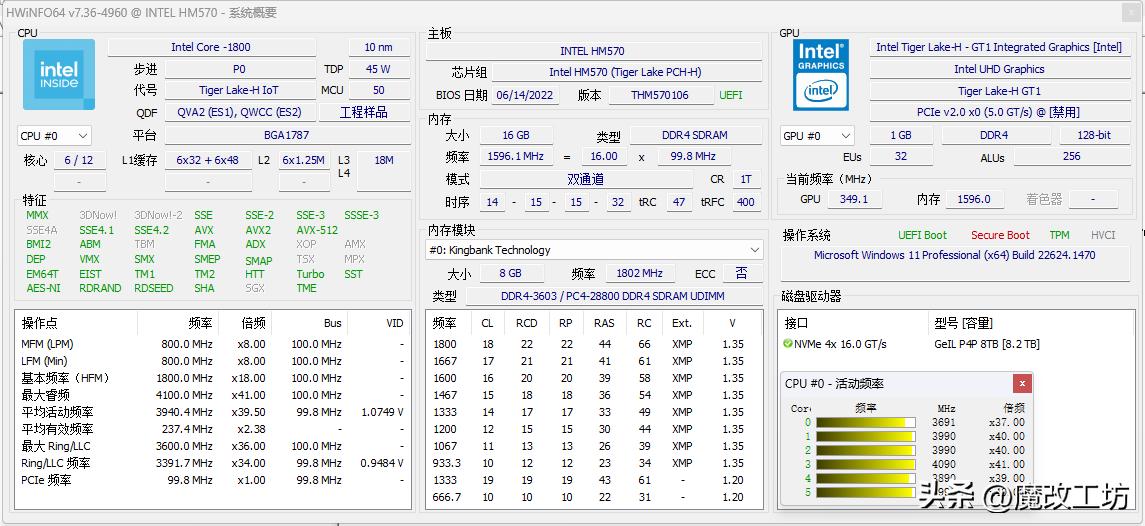Select the Intel UHD Graphics field
Viewport: 1145px width, 526px height.
(999, 69)
